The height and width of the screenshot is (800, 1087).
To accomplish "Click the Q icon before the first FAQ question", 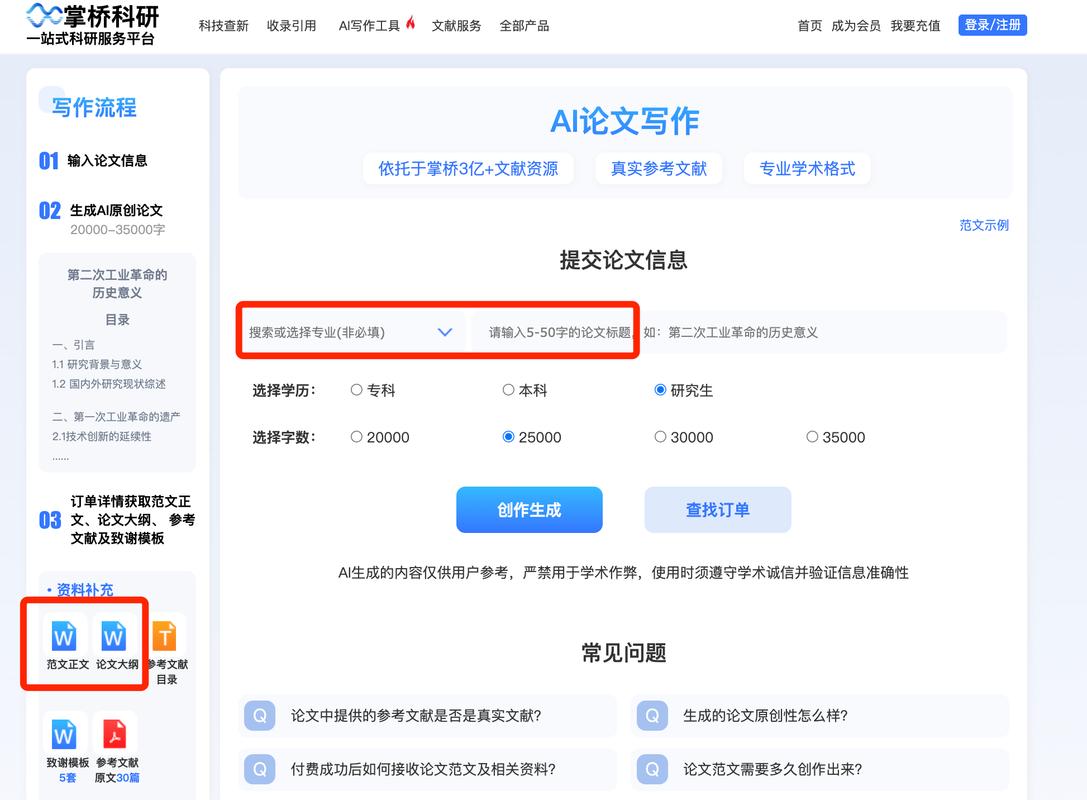I will (x=260, y=715).
